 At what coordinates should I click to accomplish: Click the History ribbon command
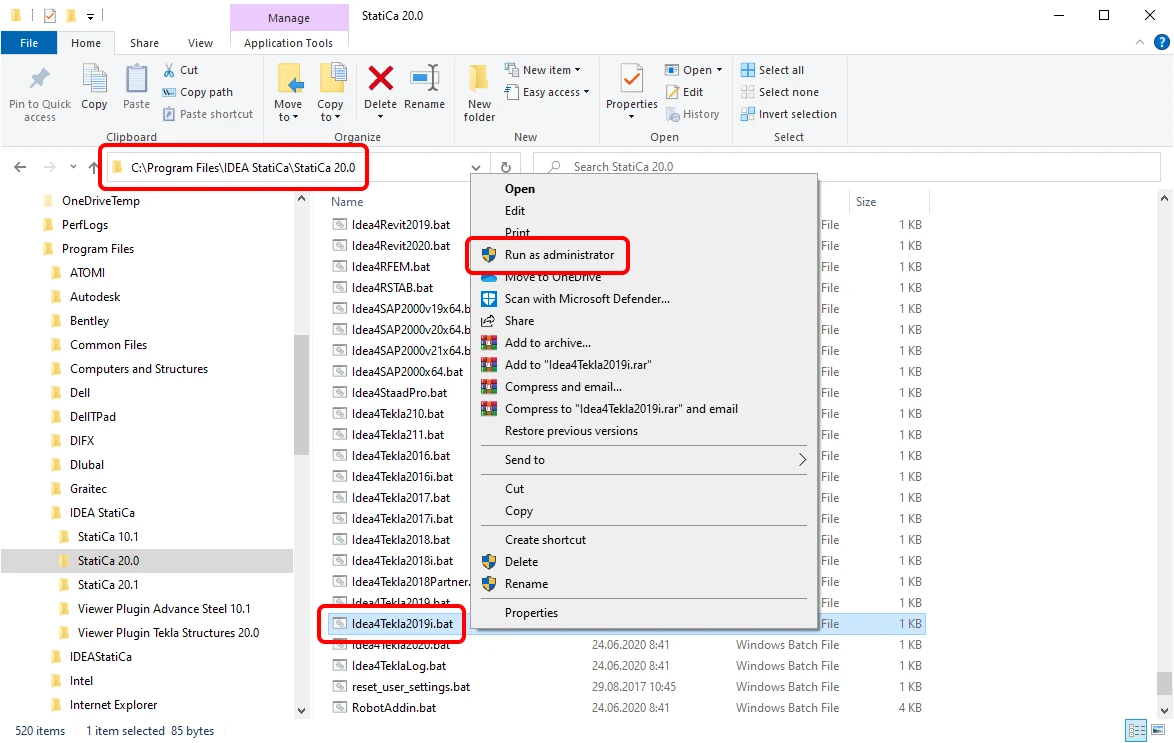693,114
